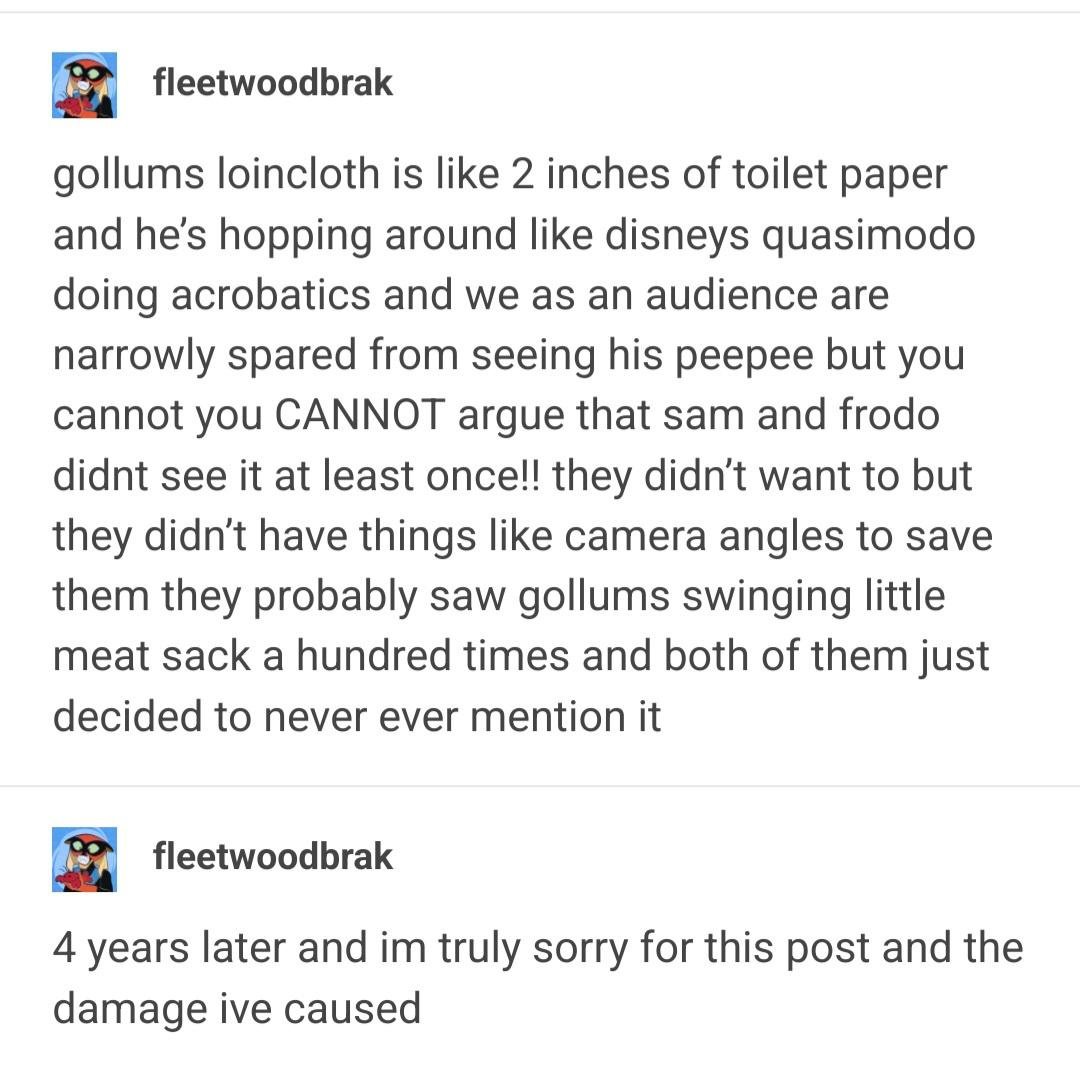Click the final line 'decided to never ever mention it'

click(x=357, y=716)
